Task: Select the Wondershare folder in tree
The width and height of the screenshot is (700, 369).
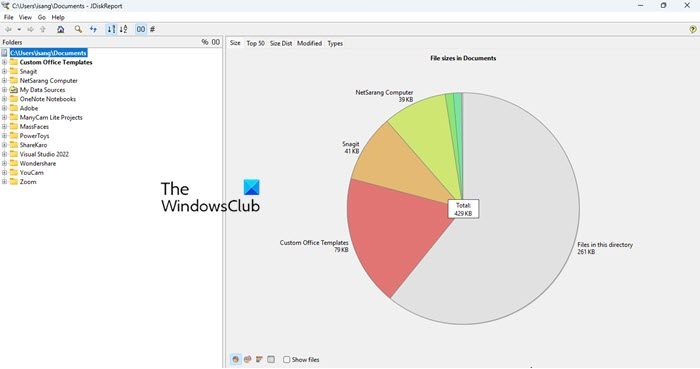Action: tap(38, 164)
